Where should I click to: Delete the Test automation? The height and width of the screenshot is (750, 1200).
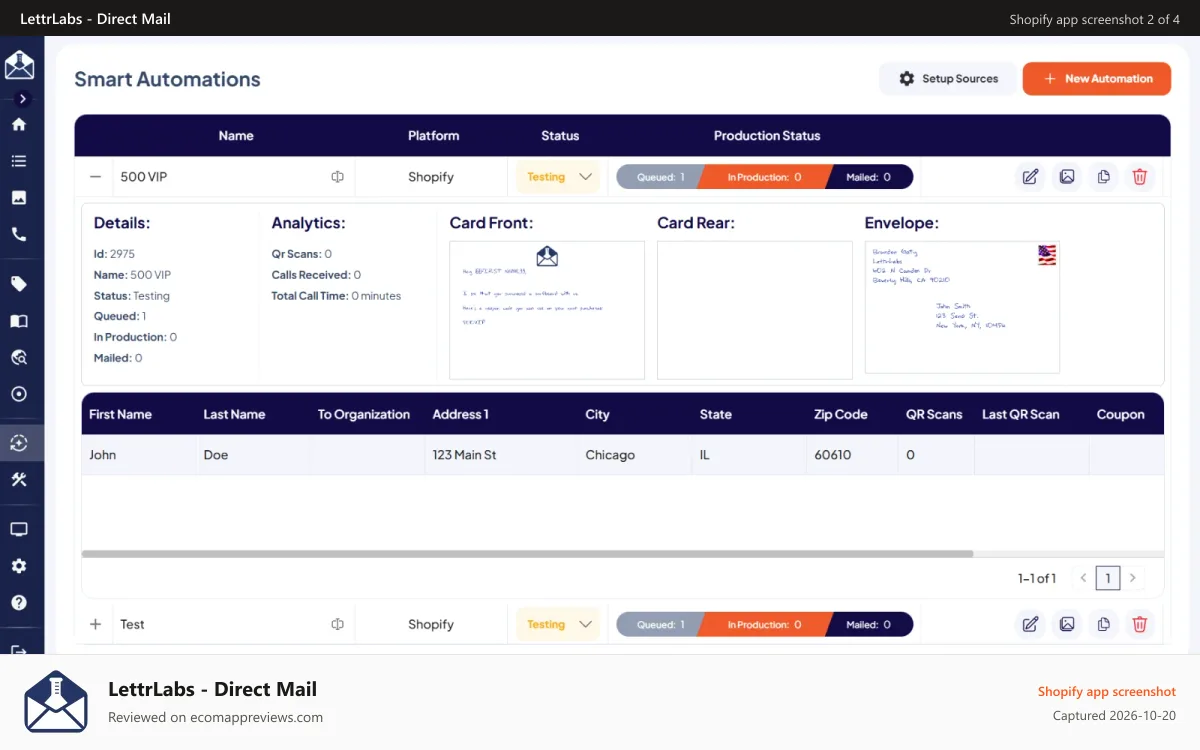1140,624
